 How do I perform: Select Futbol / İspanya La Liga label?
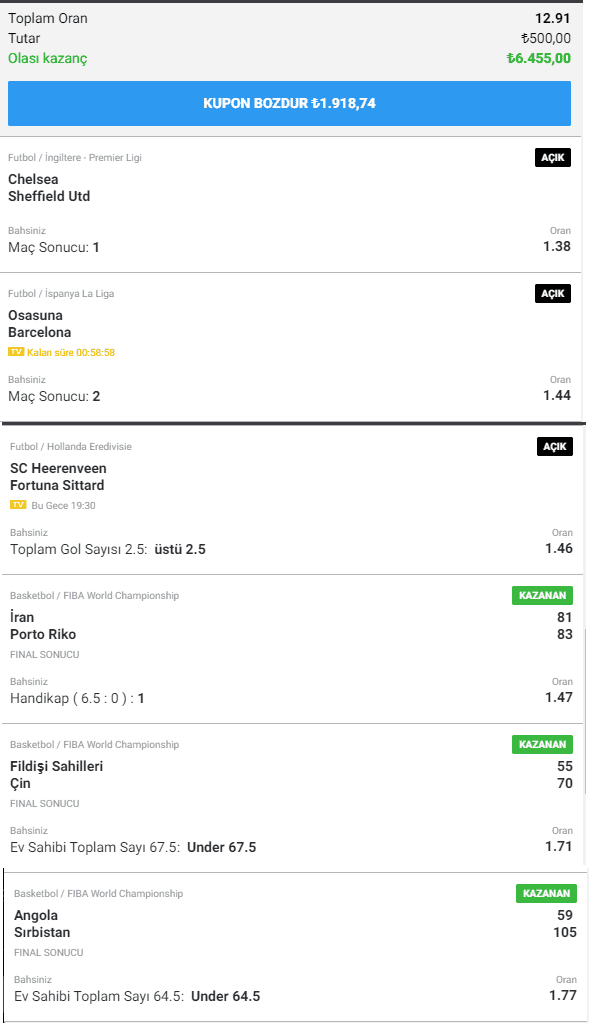61,293
